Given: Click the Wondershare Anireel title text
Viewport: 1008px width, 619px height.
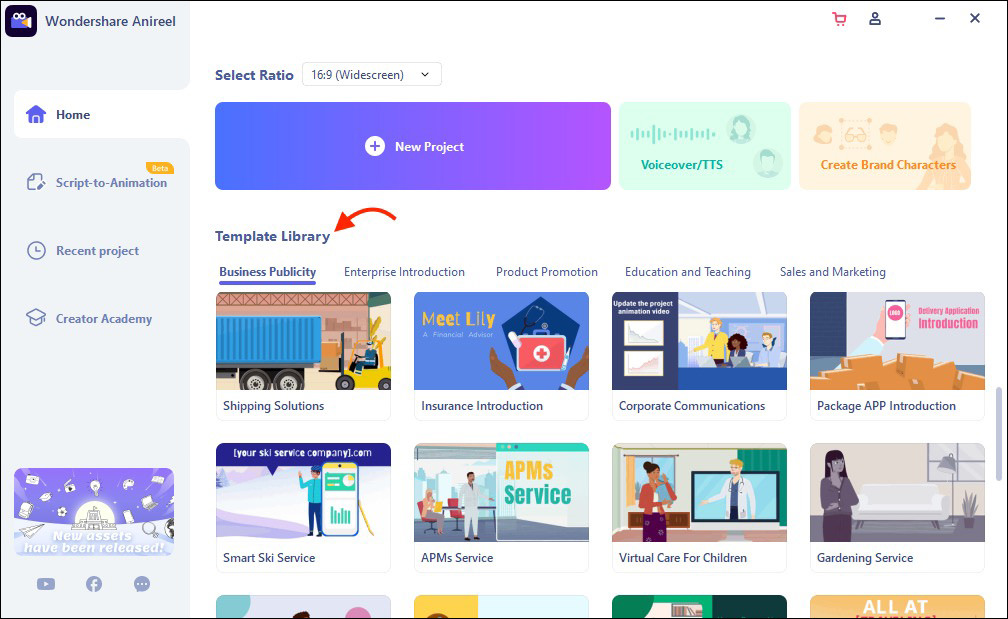Looking at the screenshot, I should click(x=111, y=21).
